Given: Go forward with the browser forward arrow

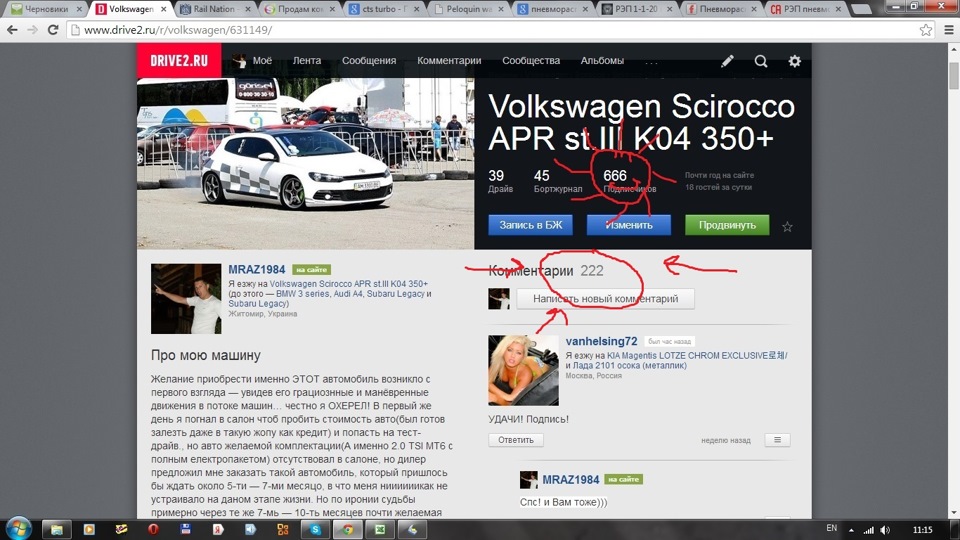Looking at the screenshot, I should click(32, 29).
